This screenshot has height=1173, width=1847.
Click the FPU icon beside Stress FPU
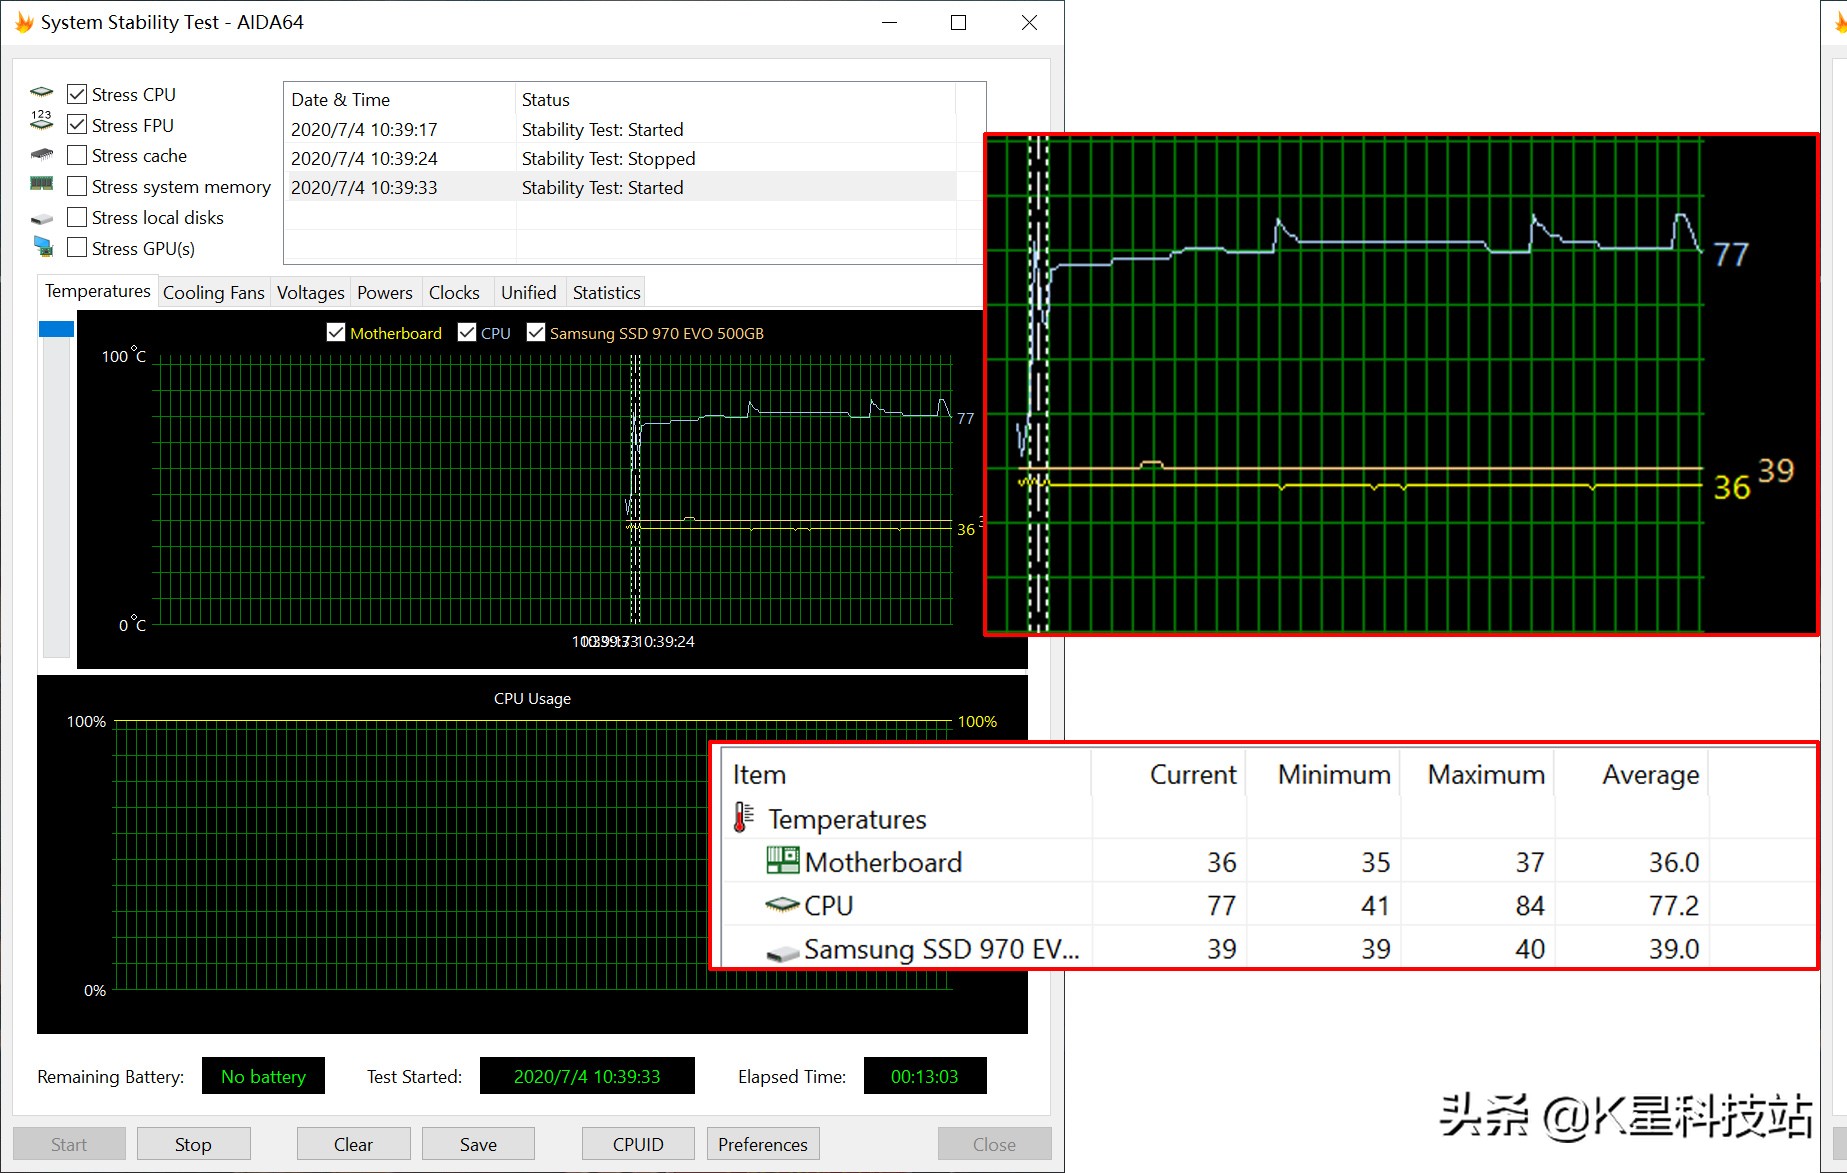tap(41, 122)
